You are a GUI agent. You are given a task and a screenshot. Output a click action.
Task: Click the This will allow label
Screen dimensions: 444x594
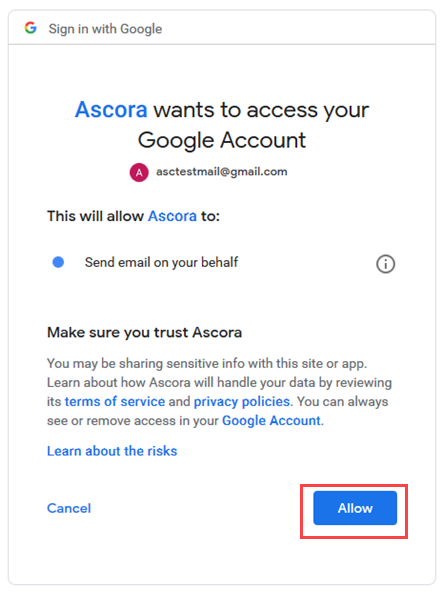(95, 216)
